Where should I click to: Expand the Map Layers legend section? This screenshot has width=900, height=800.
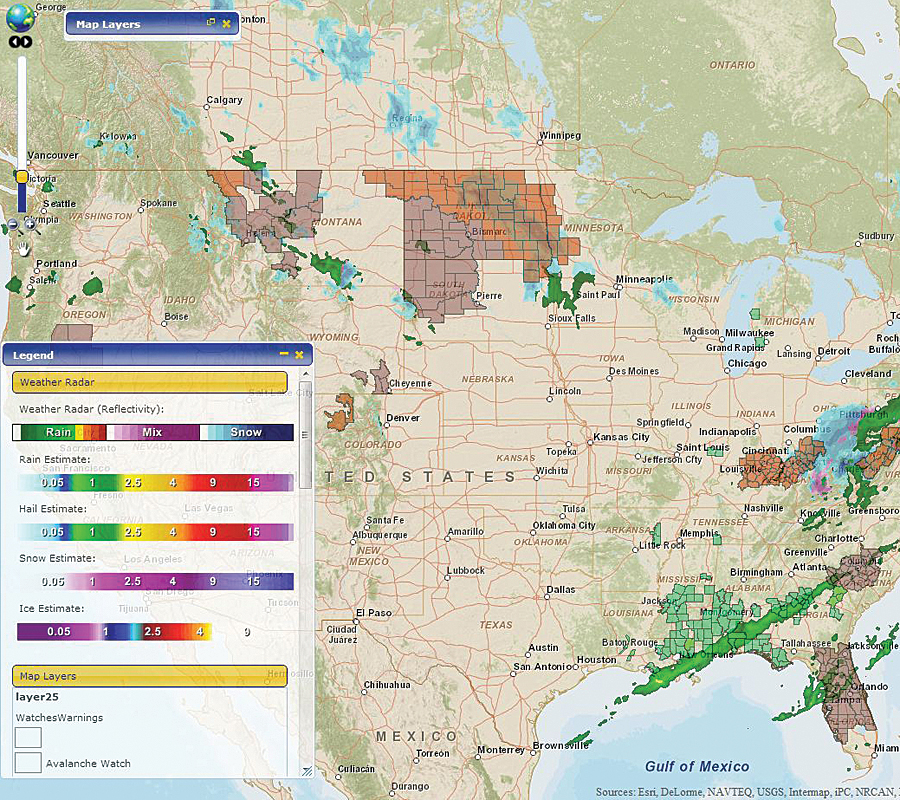click(x=149, y=676)
